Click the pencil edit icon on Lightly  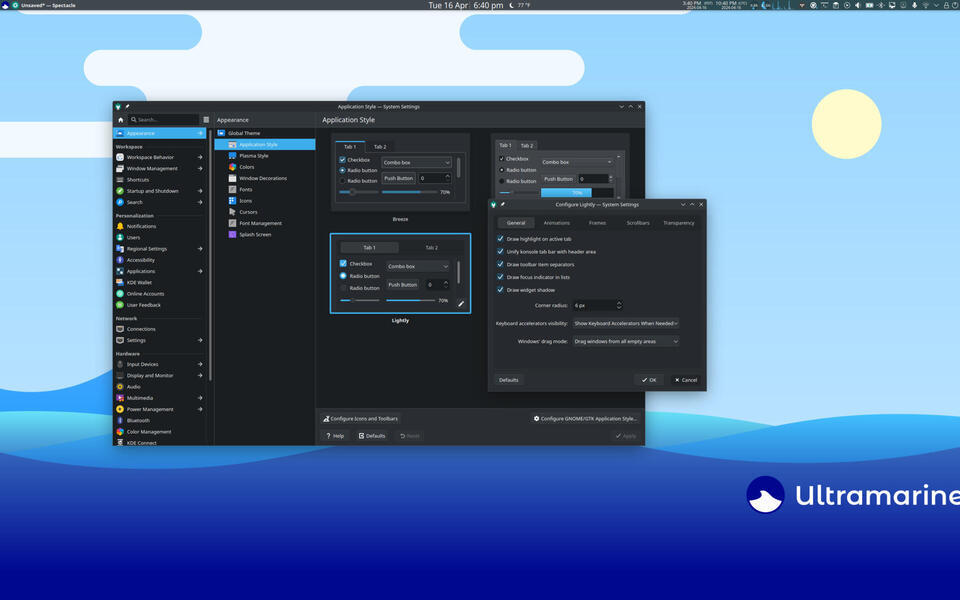(x=461, y=304)
